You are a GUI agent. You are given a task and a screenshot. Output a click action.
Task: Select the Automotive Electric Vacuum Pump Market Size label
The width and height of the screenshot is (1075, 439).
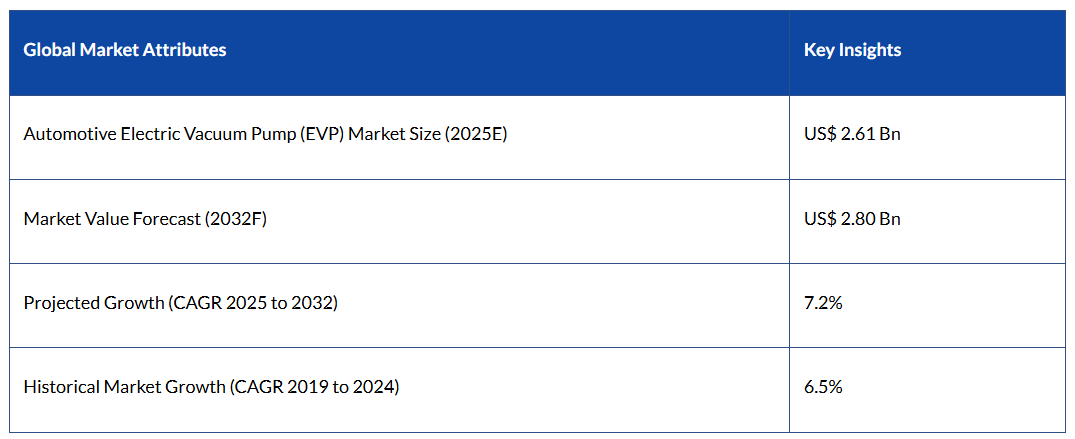[x=265, y=134]
